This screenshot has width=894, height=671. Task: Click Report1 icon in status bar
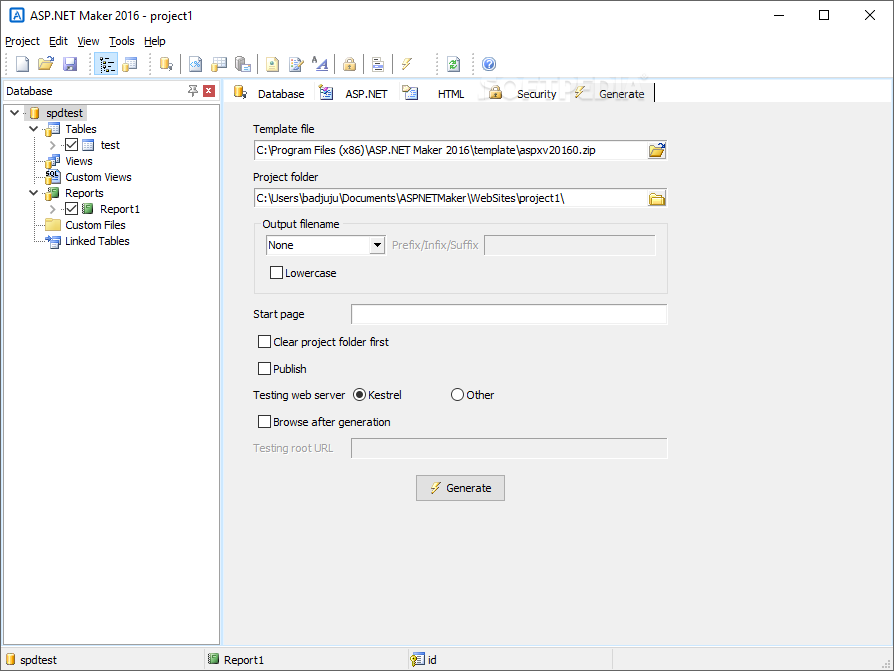click(x=213, y=659)
